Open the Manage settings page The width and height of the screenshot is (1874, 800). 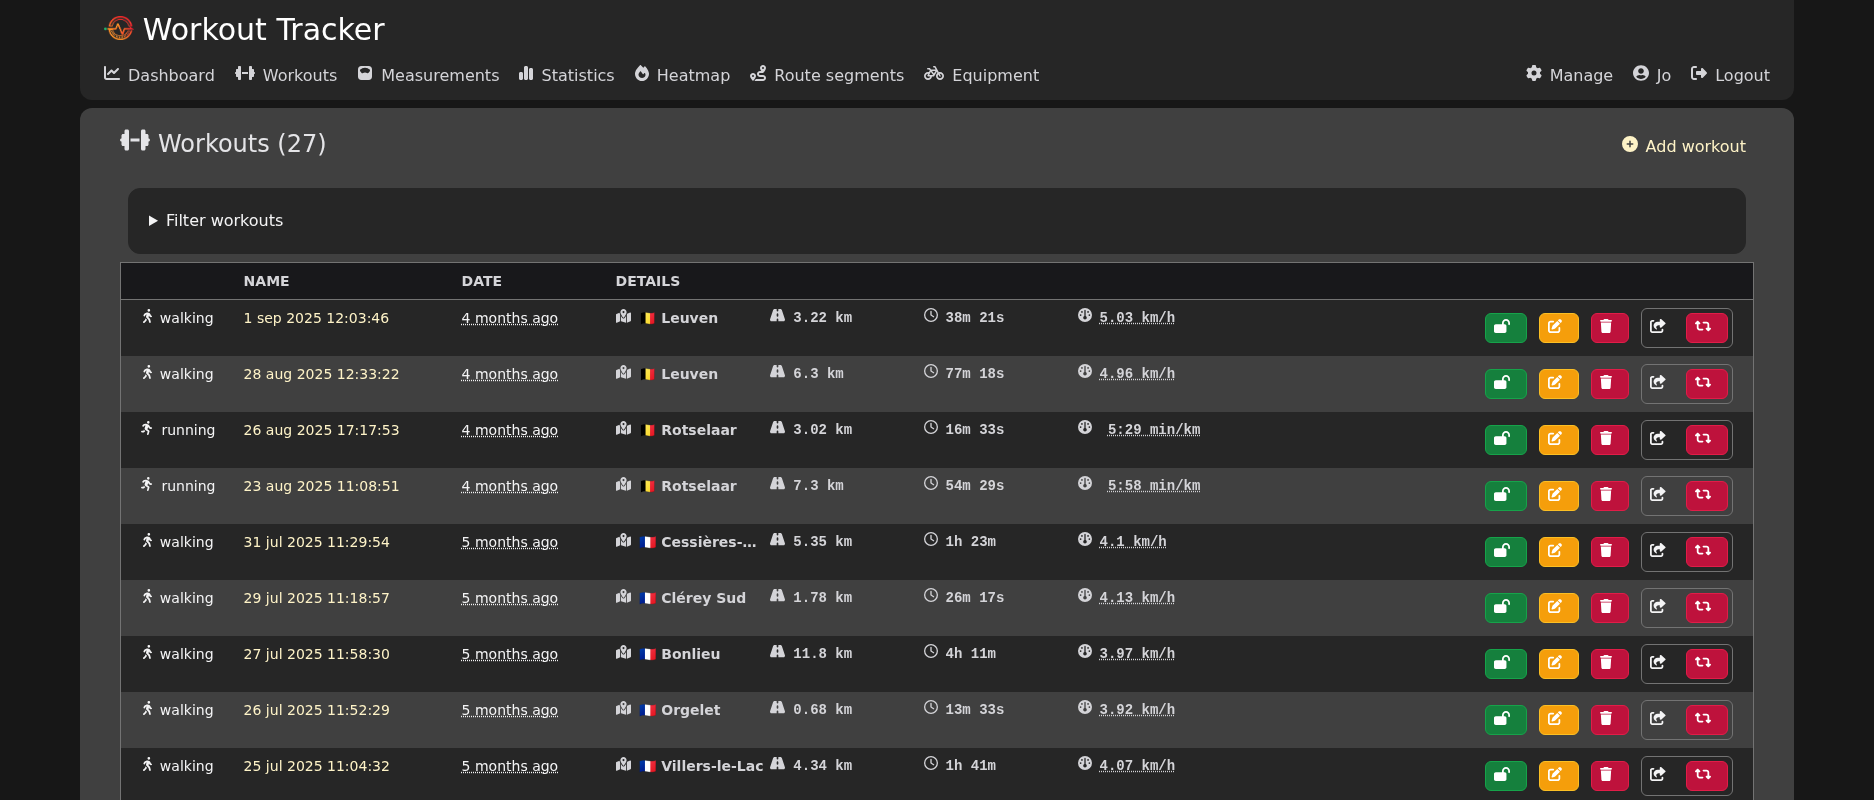[x=1569, y=75]
